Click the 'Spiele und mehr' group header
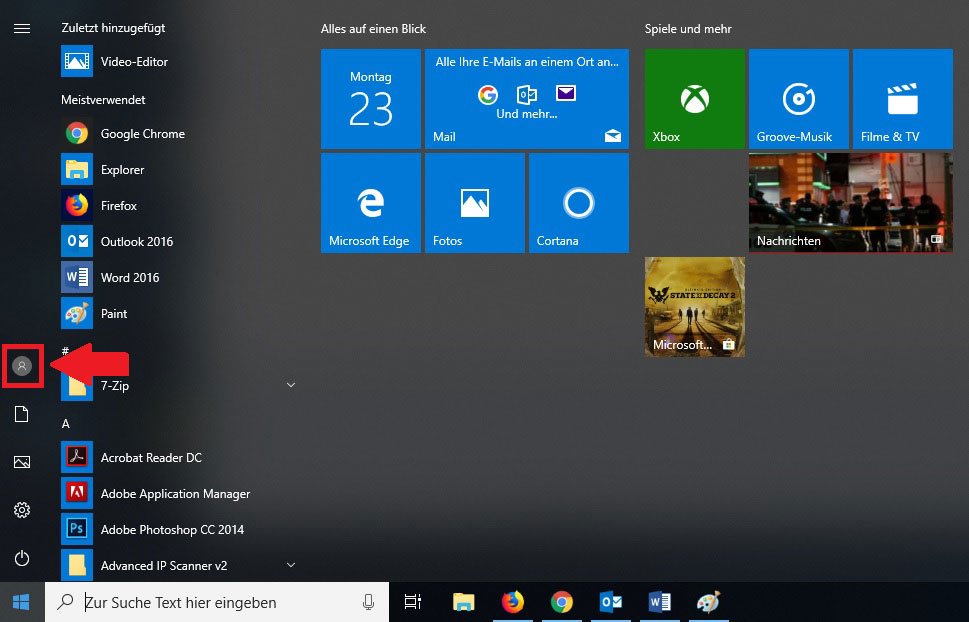The width and height of the screenshot is (969, 622). [x=688, y=29]
